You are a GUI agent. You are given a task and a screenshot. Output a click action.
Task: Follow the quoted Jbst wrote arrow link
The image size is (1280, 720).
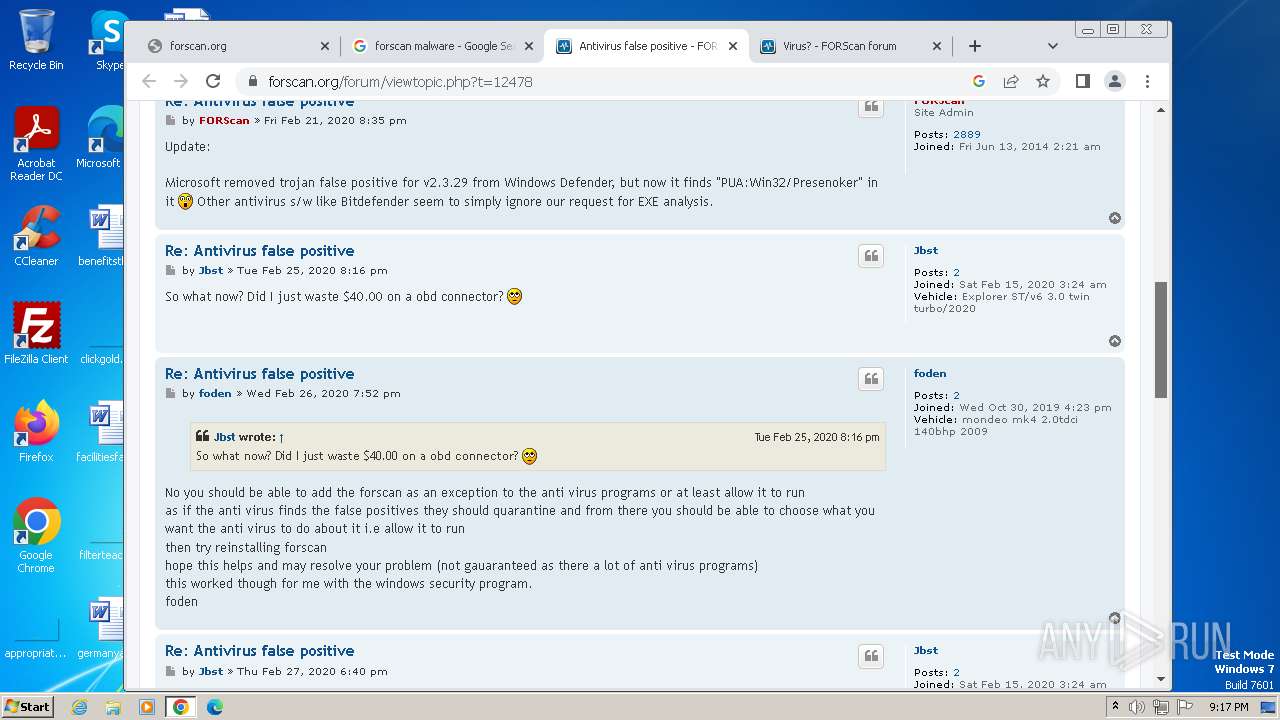tap(282, 437)
